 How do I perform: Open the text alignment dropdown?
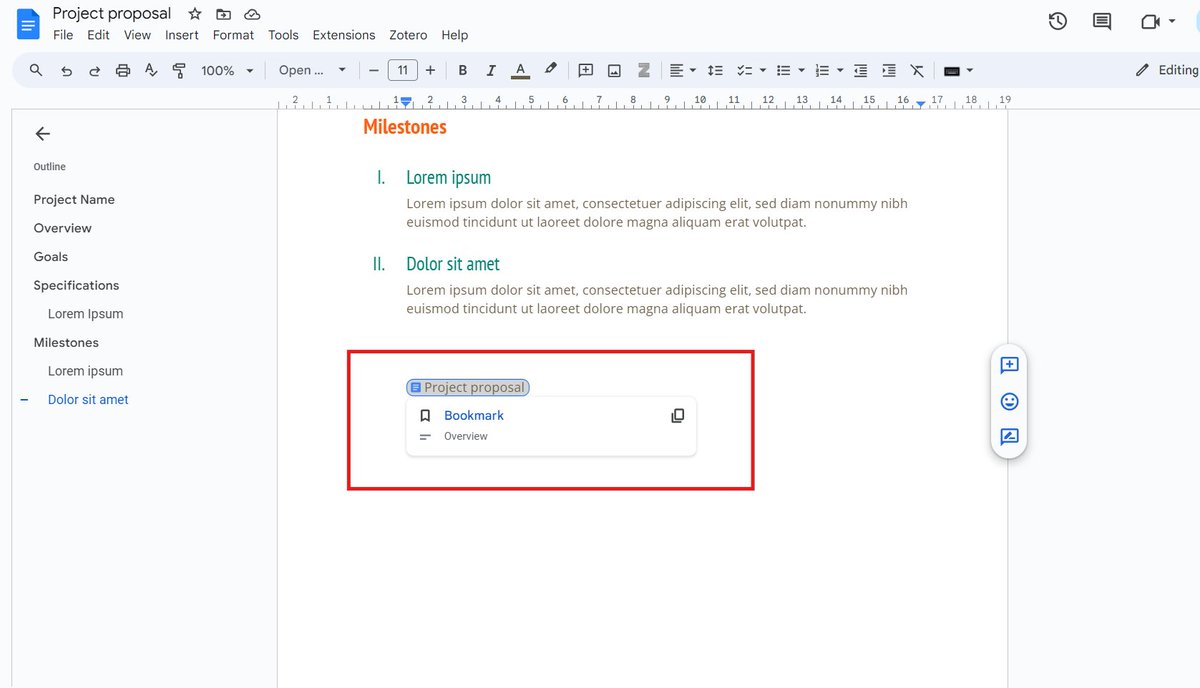[x=682, y=70]
